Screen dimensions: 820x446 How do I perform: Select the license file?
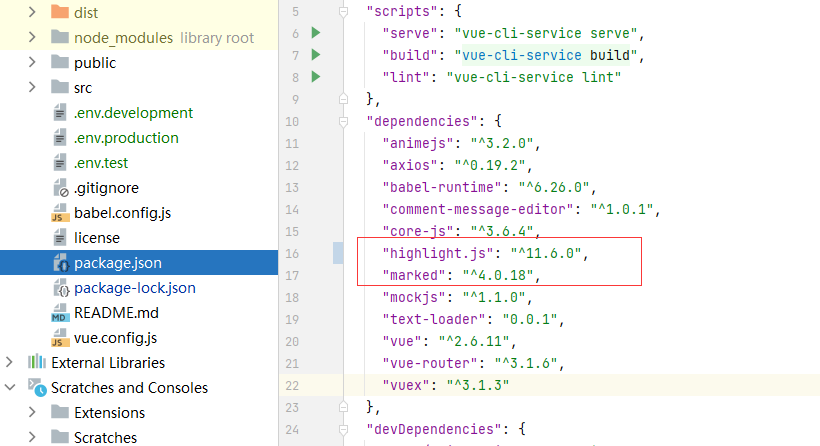96,238
